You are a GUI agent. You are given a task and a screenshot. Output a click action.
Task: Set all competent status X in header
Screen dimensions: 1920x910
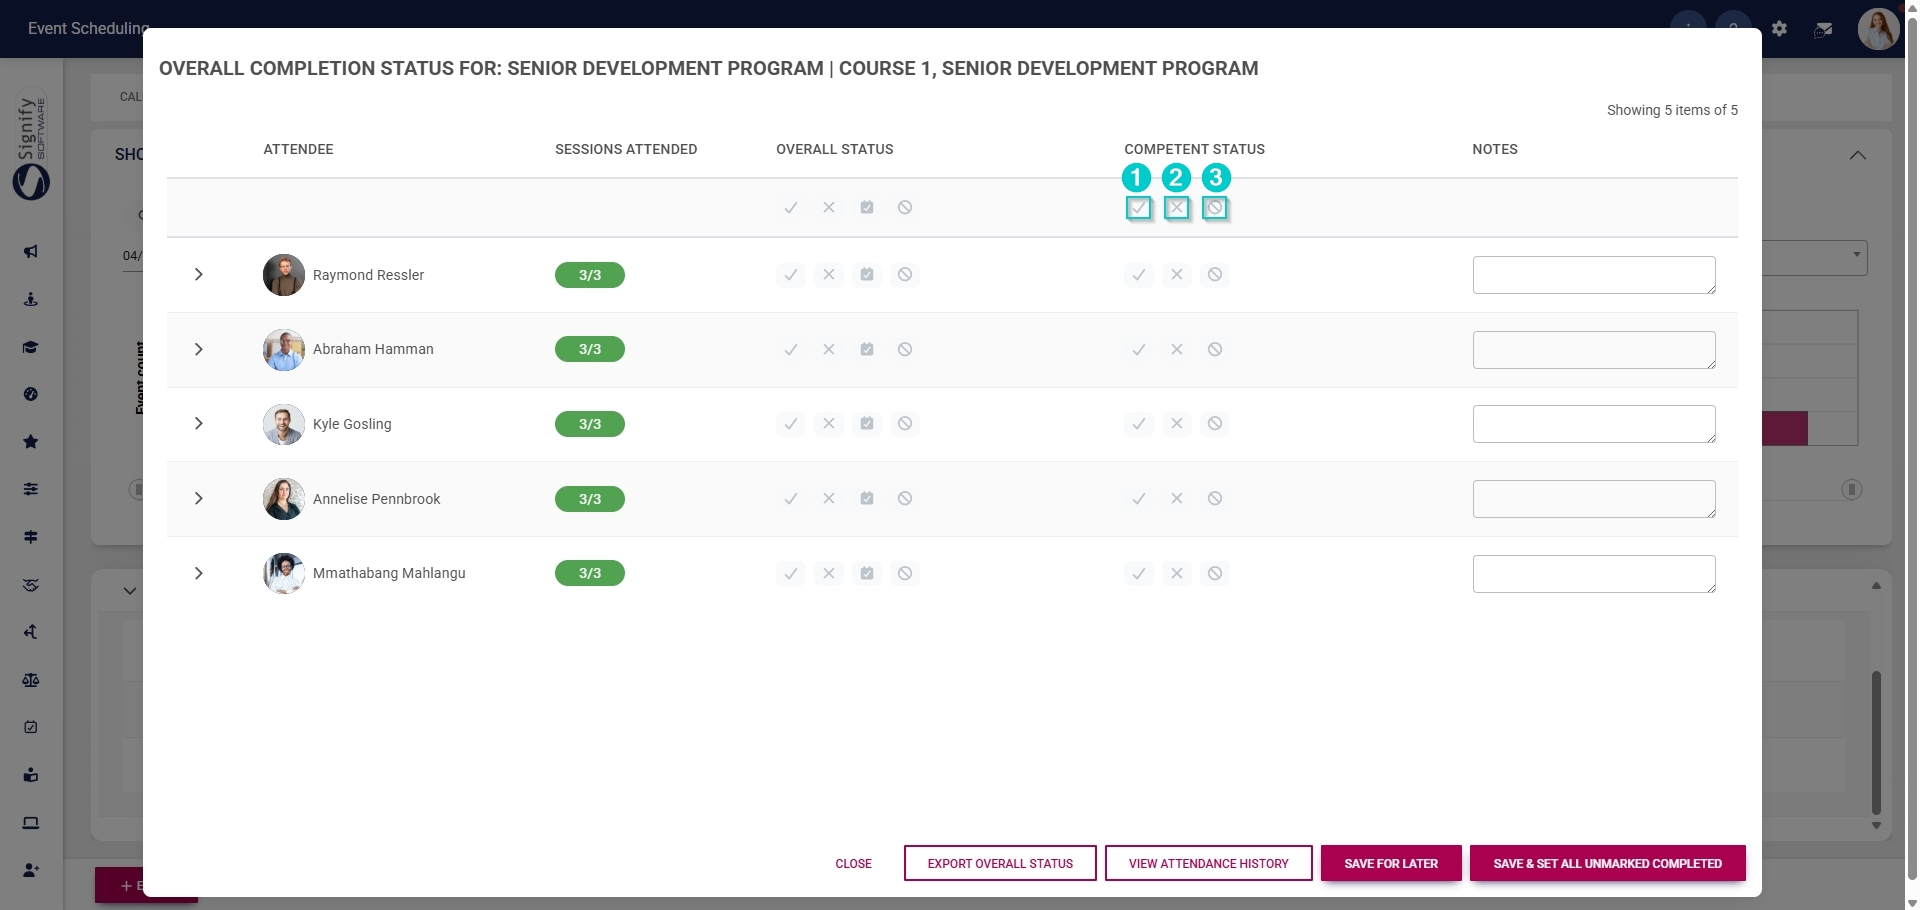1177,208
